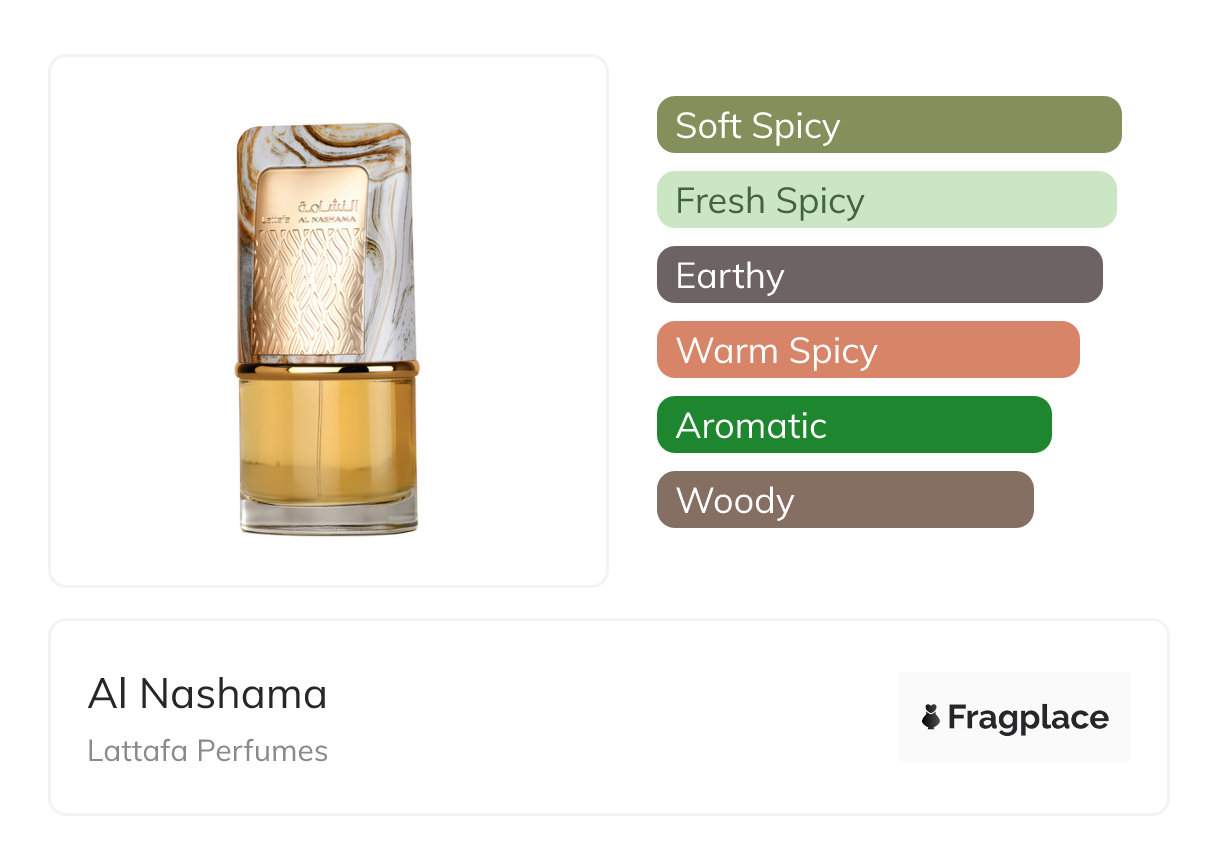Click the Woody accord bar
Image resolution: width=1218 pixels, height=864 pixels.
(845, 500)
